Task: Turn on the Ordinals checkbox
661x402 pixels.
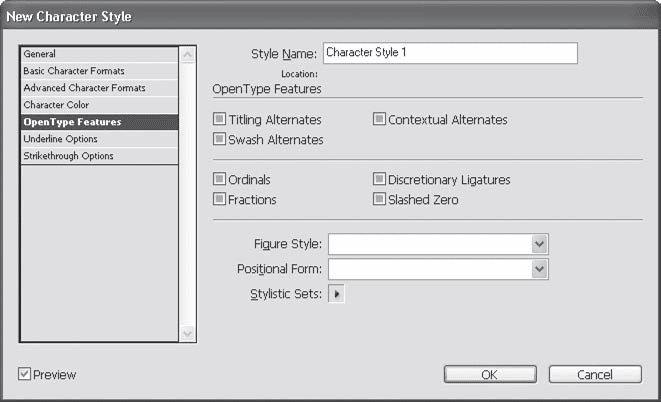Action: click(x=220, y=180)
